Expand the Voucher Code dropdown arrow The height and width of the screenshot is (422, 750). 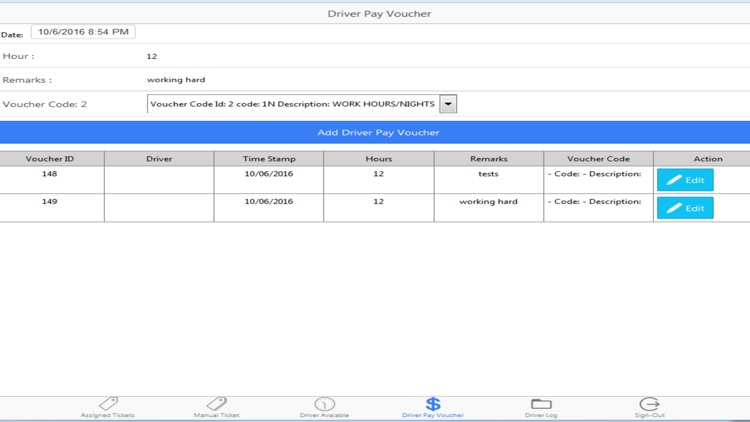click(448, 104)
